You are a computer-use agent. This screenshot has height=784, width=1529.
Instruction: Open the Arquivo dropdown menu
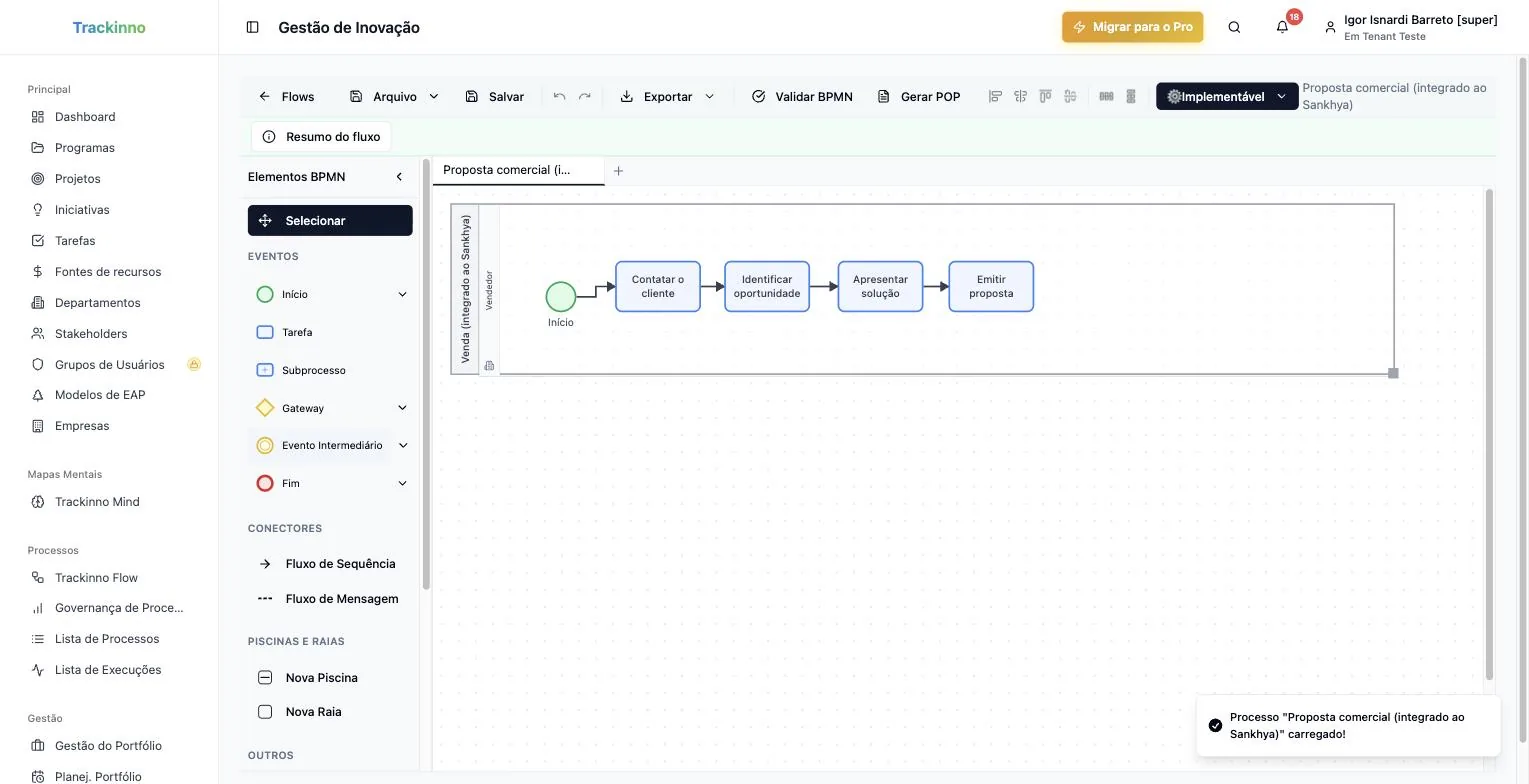tap(394, 96)
